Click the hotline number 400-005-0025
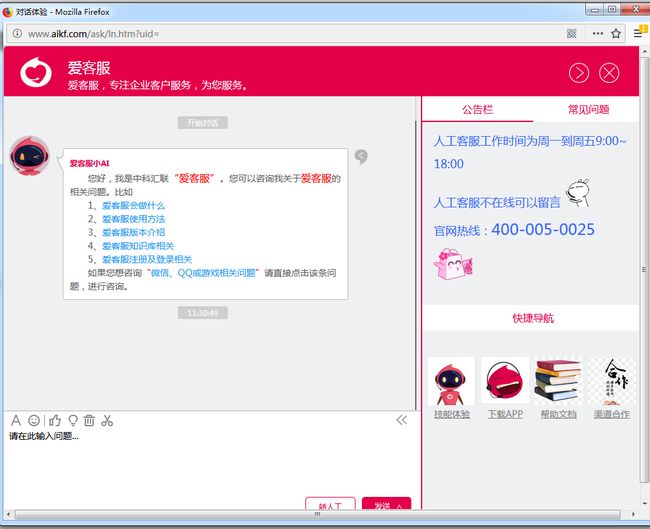Image resolution: width=650 pixels, height=529 pixels. 543,230
